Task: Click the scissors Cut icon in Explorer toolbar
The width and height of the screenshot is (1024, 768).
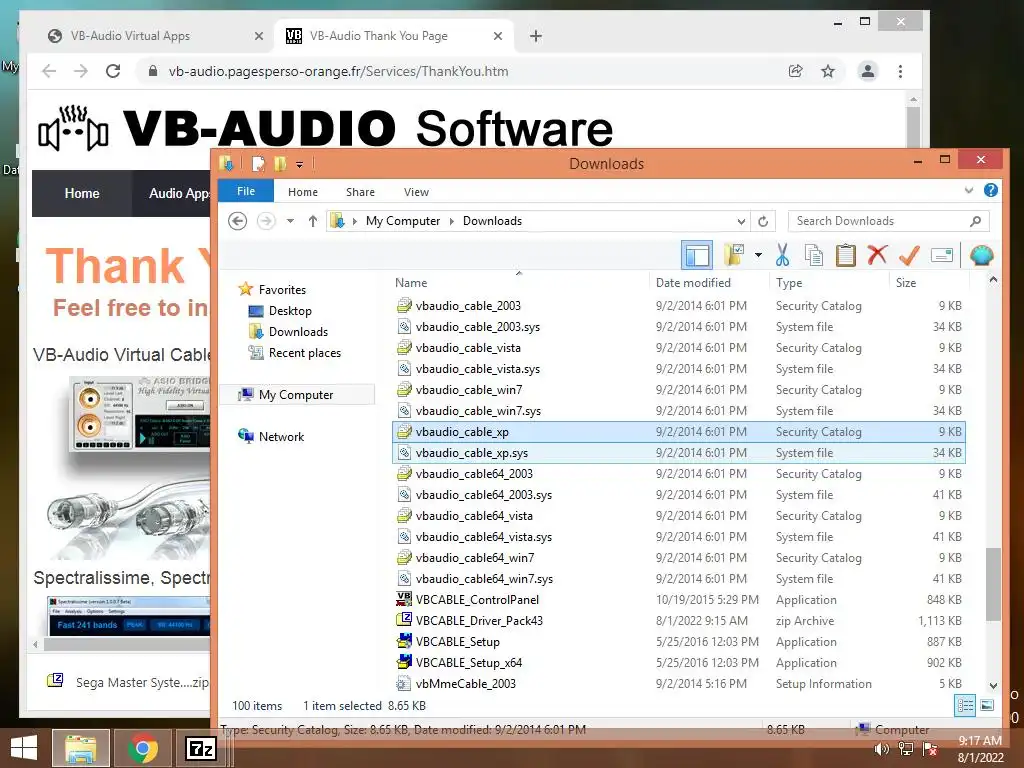Action: [782, 255]
